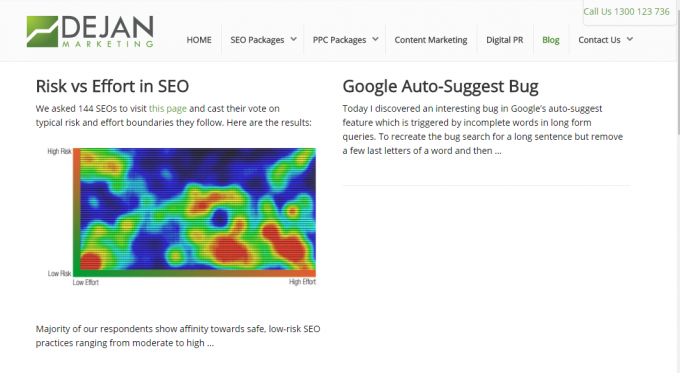Expand the PPC Packages dropdown chevron
Viewport: 680px width, 373px height.
[376, 39]
